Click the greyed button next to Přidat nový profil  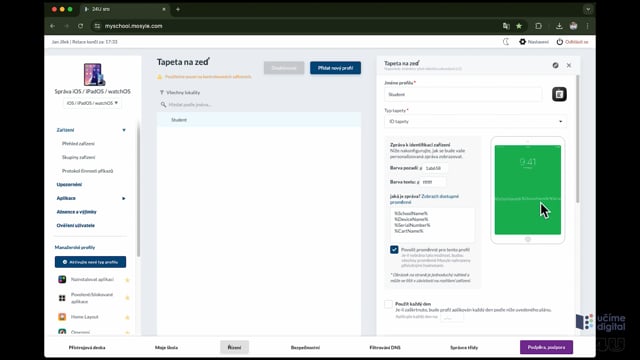(284, 68)
